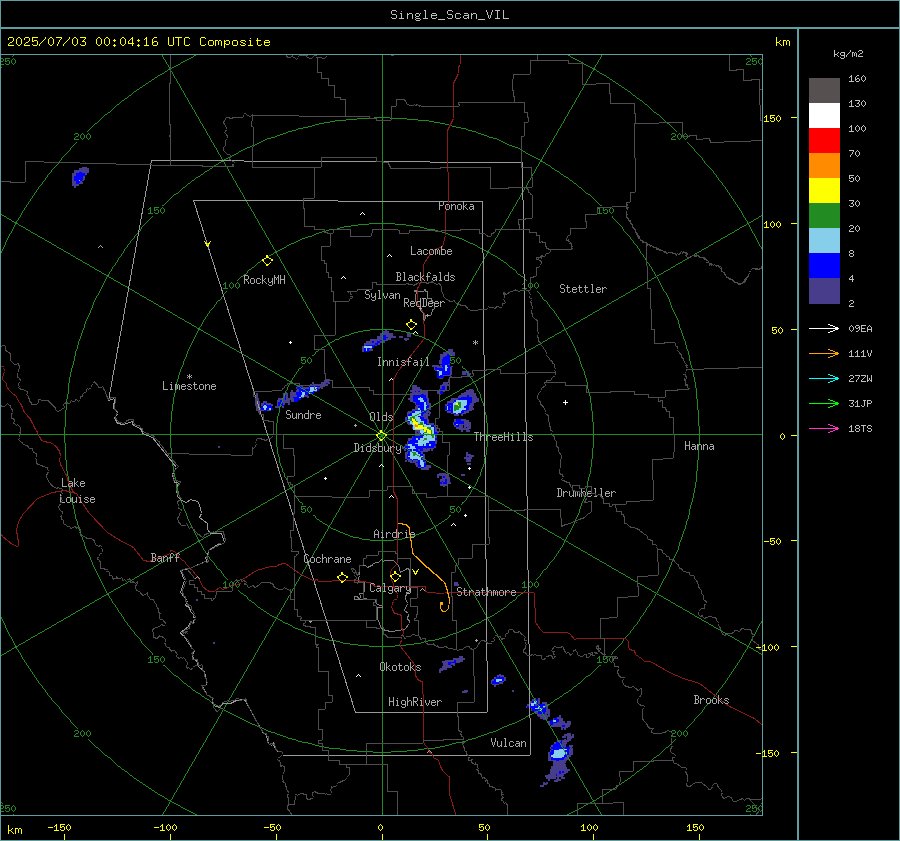Click the storm cell east of Vulcan
The height and width of the screenshot is (841, 900).
pos(558,751)
